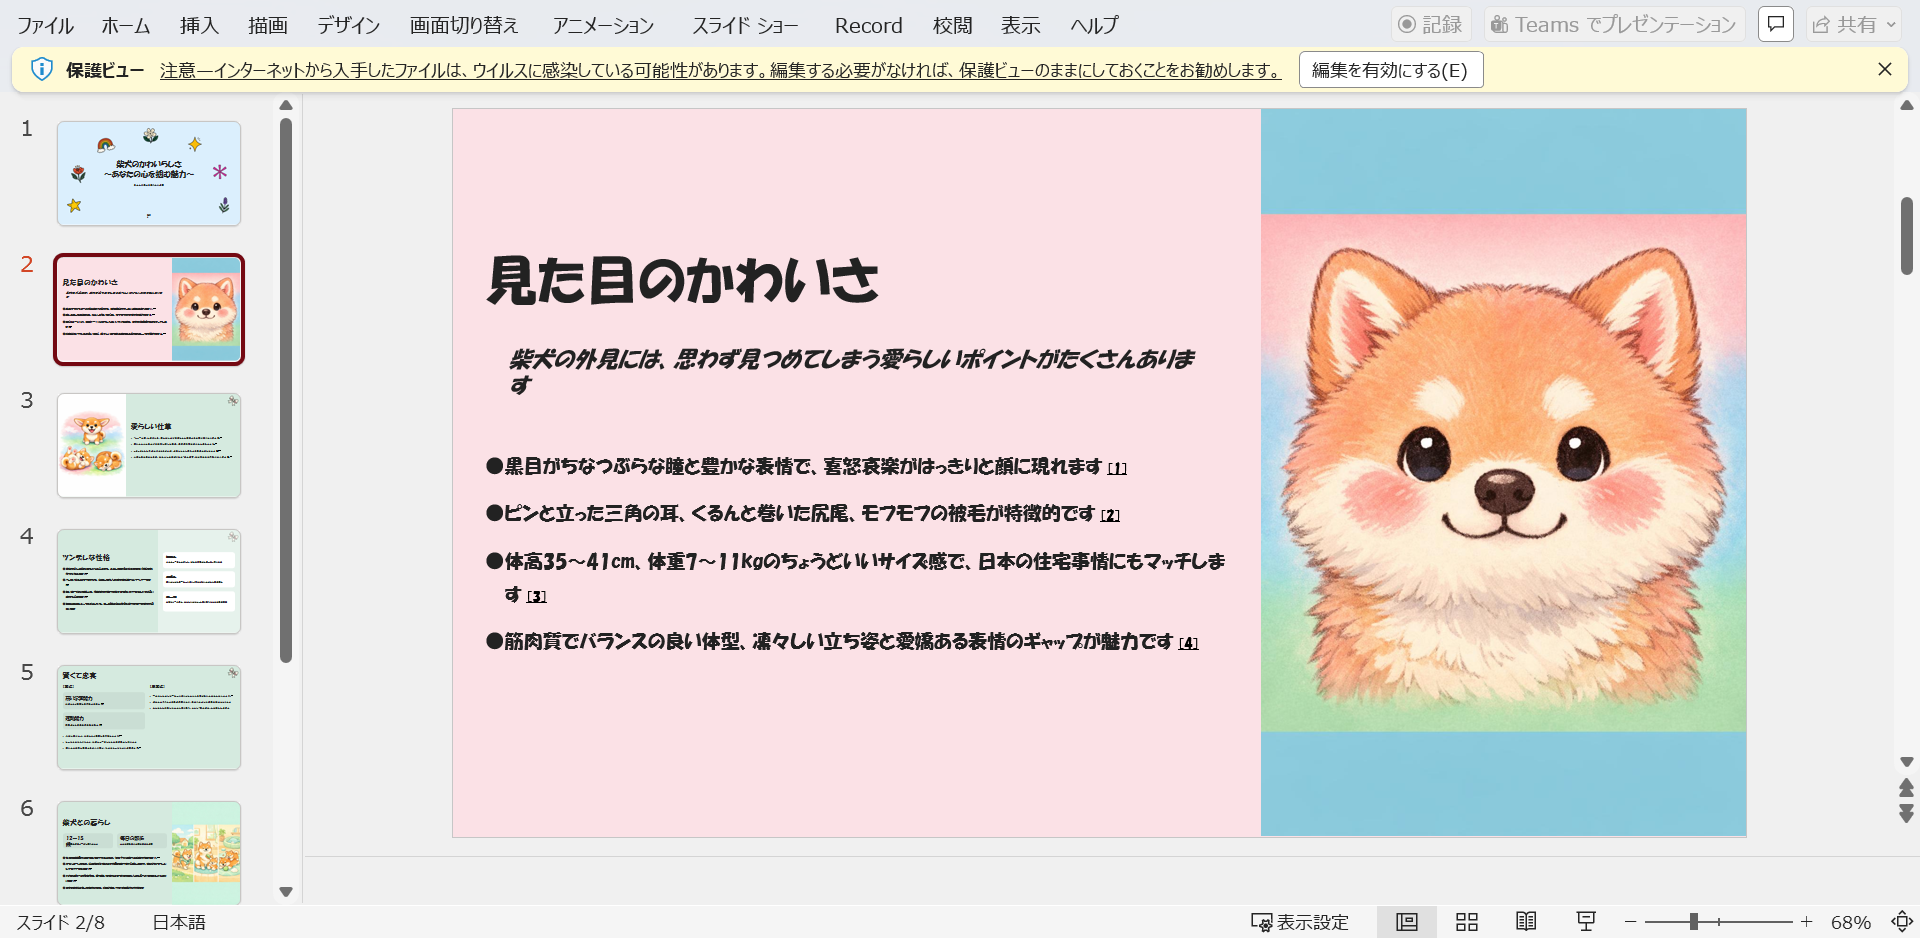Viewport: 1920px width, 938px height.
Task: Open 表示設定 in the status bar
Action: point(1300,921)
